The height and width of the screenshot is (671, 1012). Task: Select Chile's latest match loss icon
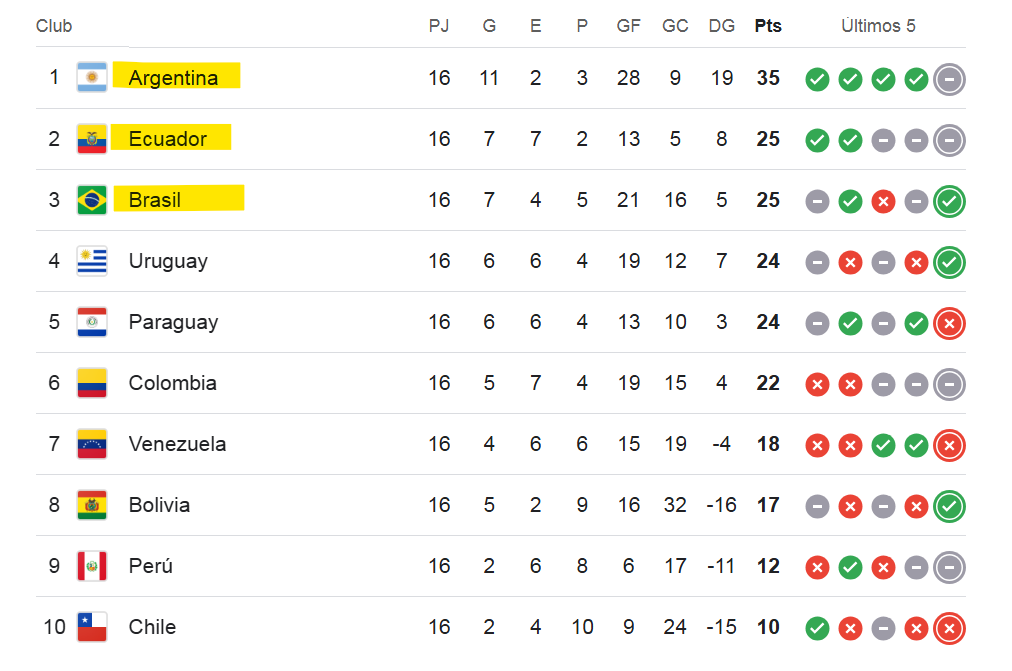(949, 628)
